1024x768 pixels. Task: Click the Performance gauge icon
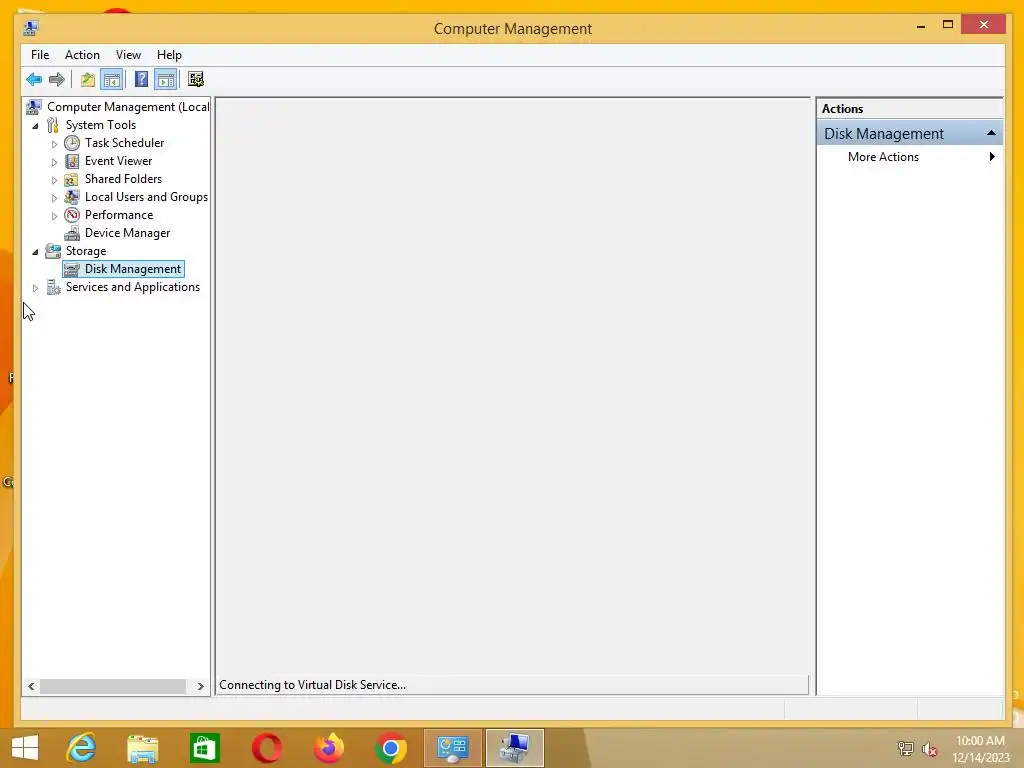(72, 215)
